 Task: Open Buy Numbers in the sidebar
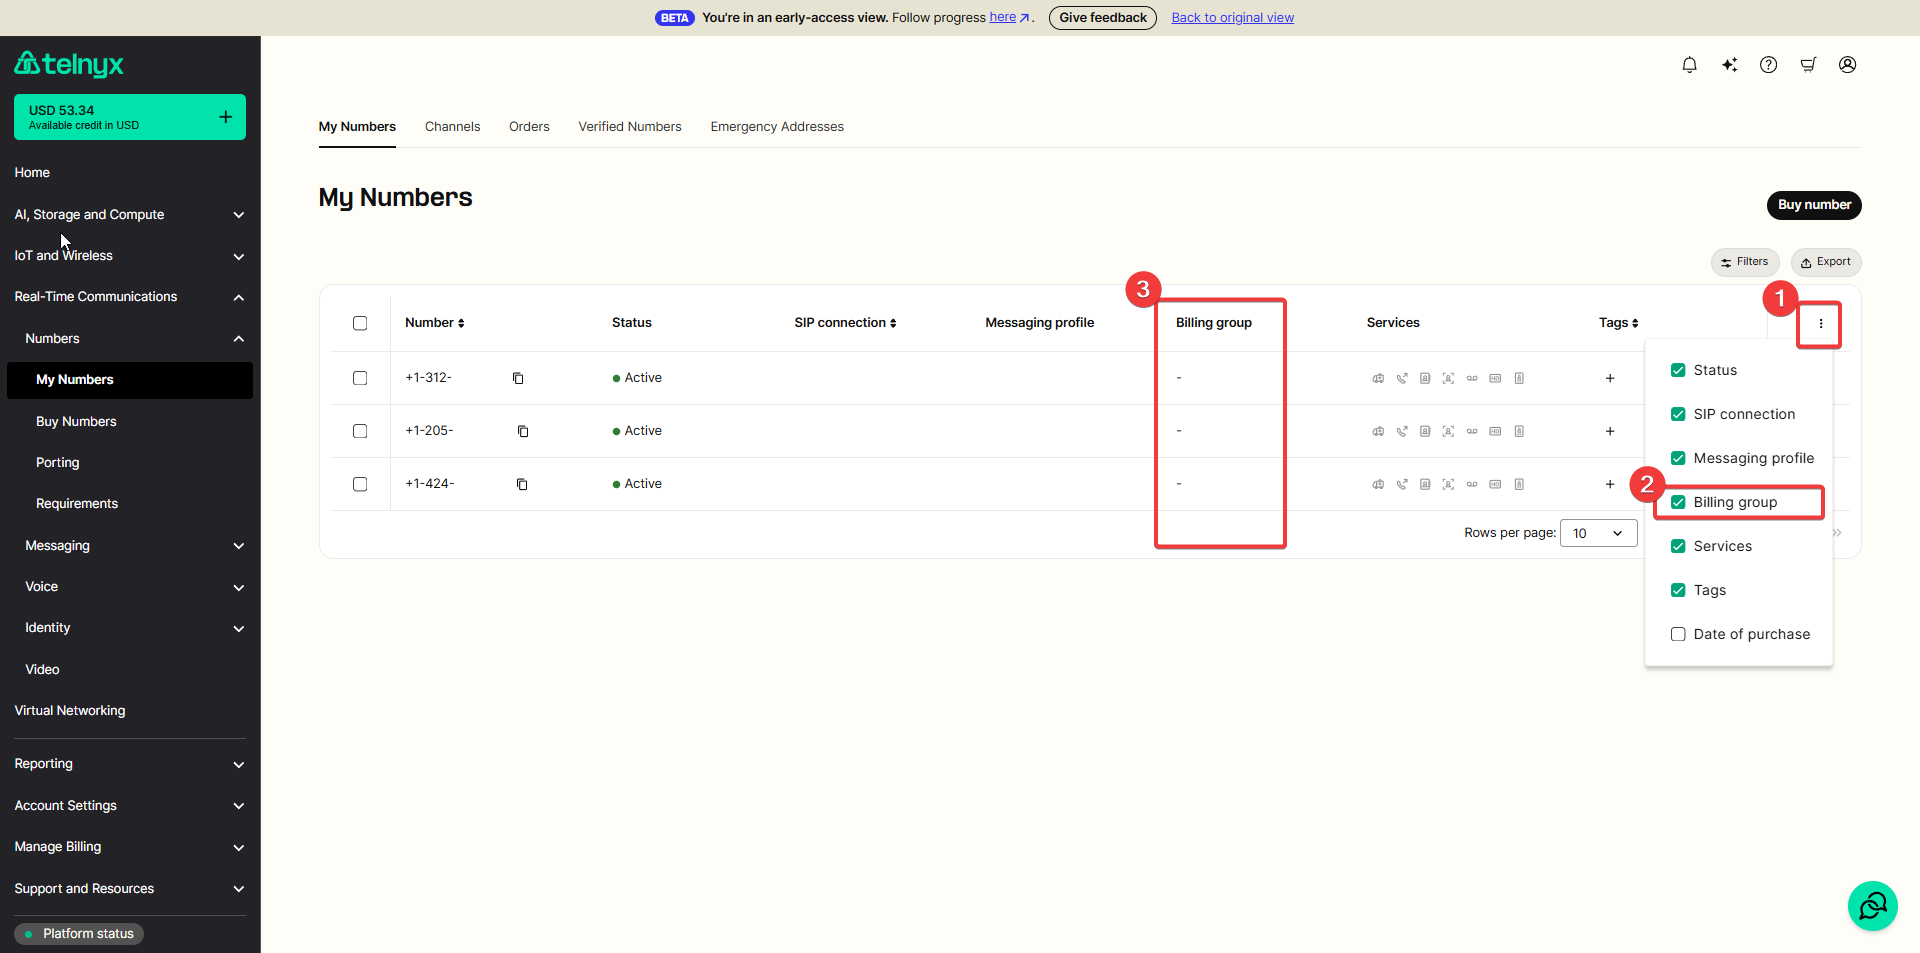[76, 422]
